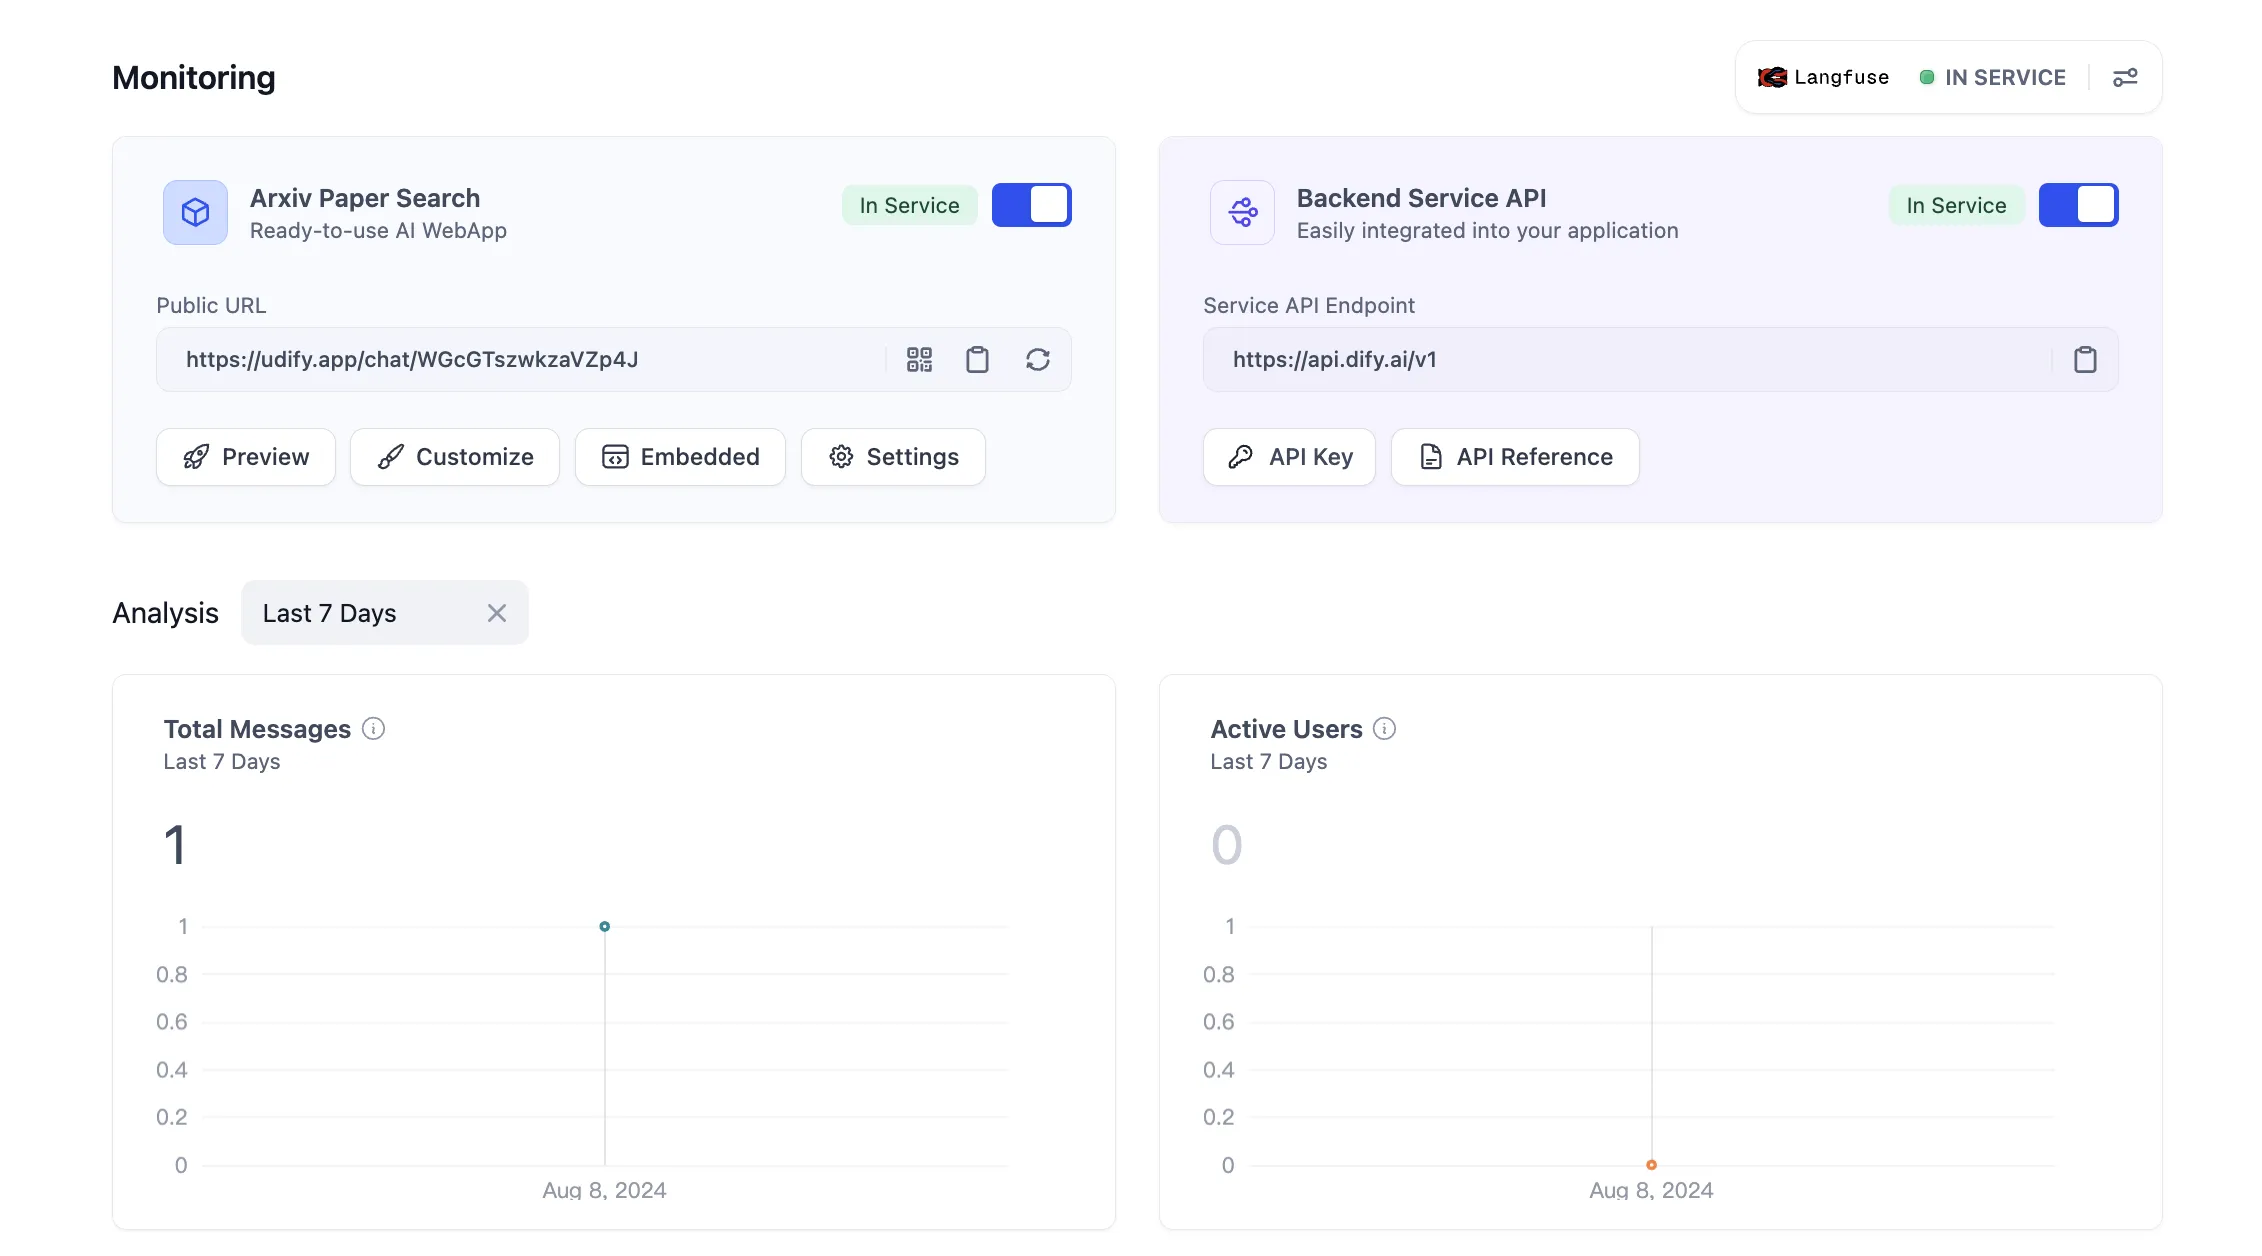The width and height of the screenshot is (2262, 1256).
Task: Disable the Arxiv Paper Search WebApp toggle
Action: [1031, 205]
